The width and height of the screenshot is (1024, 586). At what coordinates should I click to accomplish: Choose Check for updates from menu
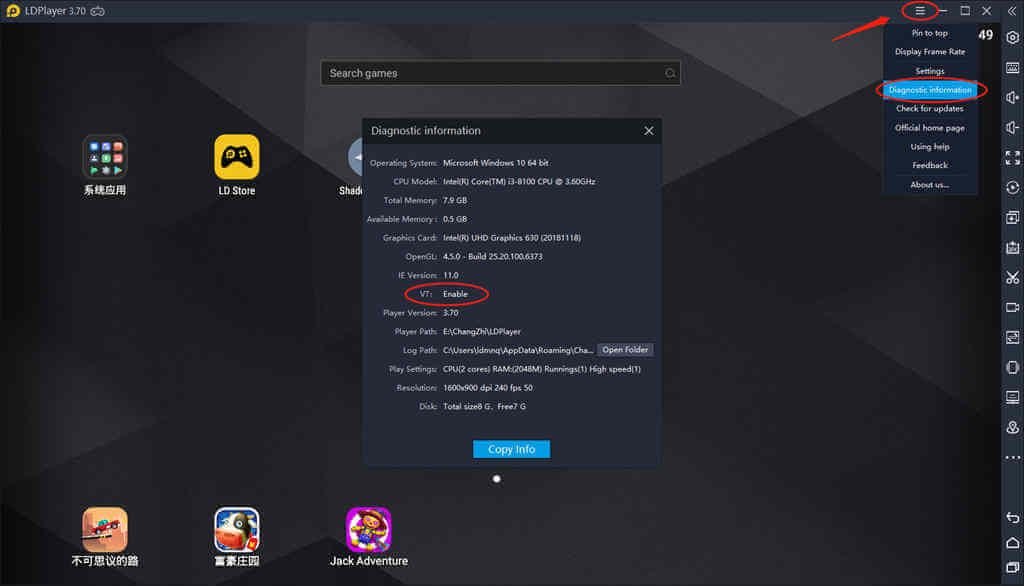click(930, 109)
